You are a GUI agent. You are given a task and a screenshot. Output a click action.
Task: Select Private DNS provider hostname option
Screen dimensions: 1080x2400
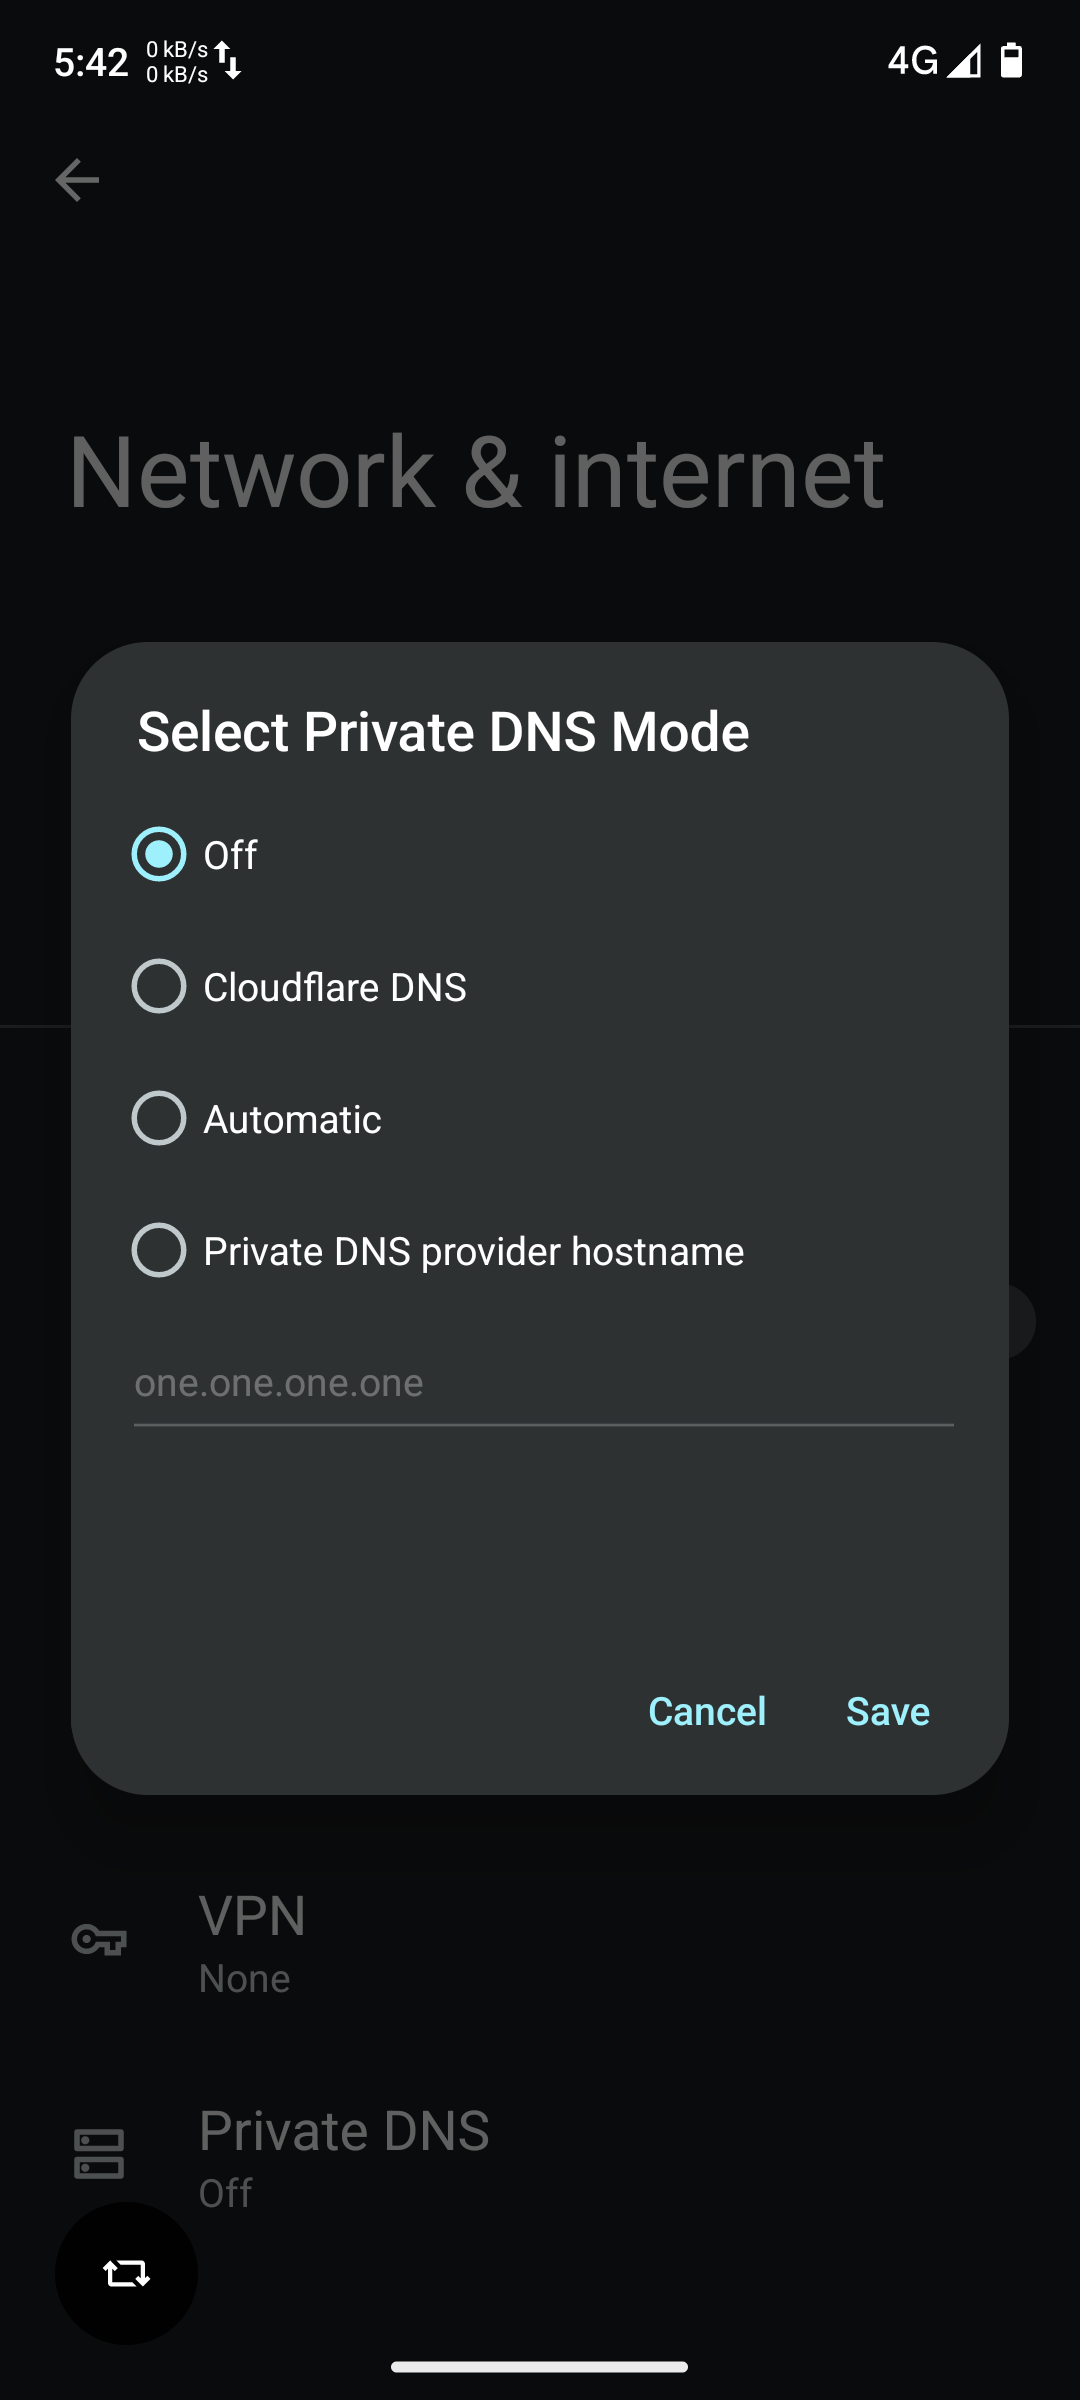159,1250
